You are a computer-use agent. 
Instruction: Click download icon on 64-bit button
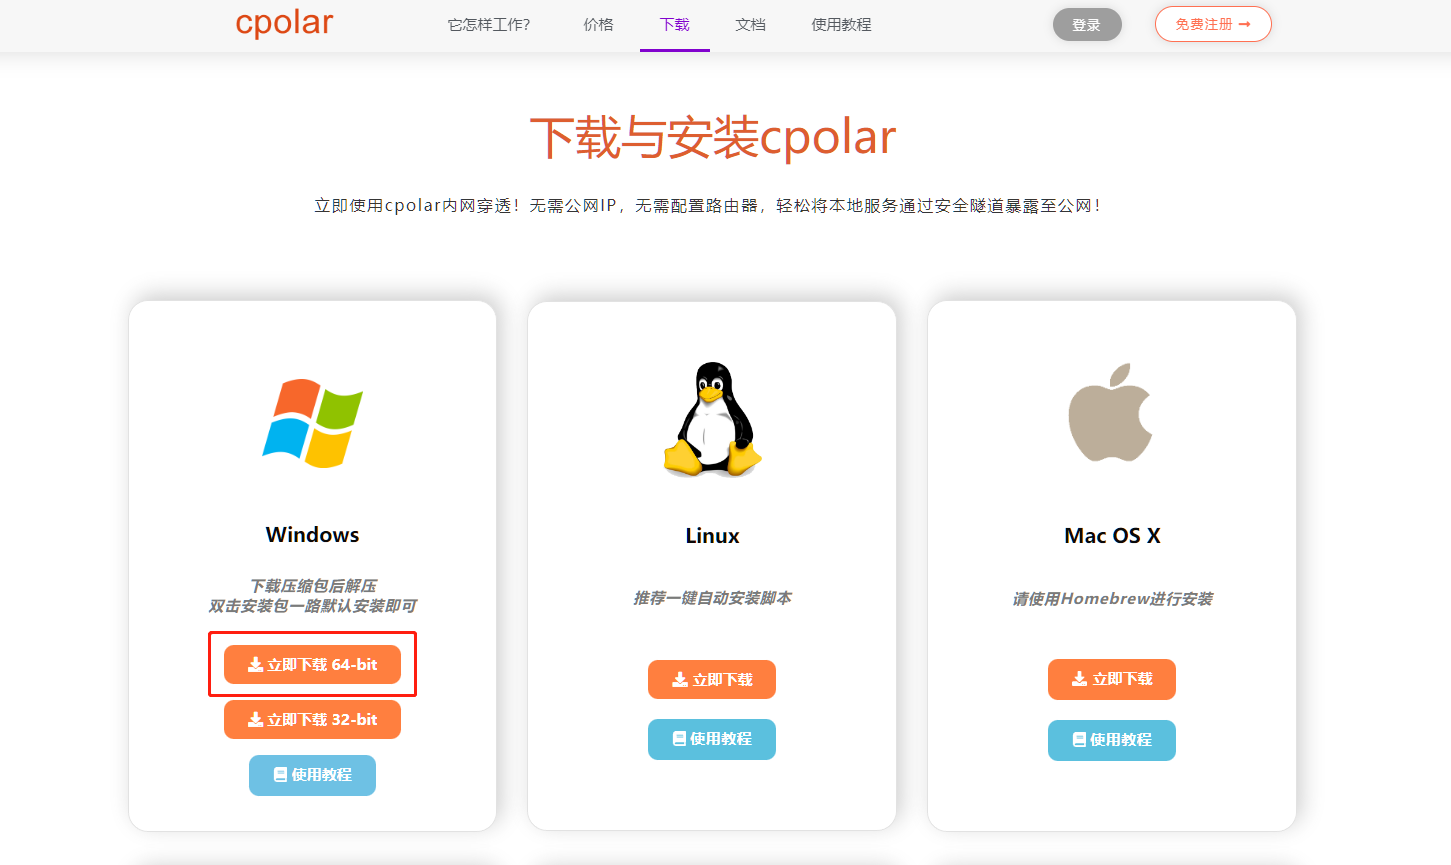click(x=255, y=665)
